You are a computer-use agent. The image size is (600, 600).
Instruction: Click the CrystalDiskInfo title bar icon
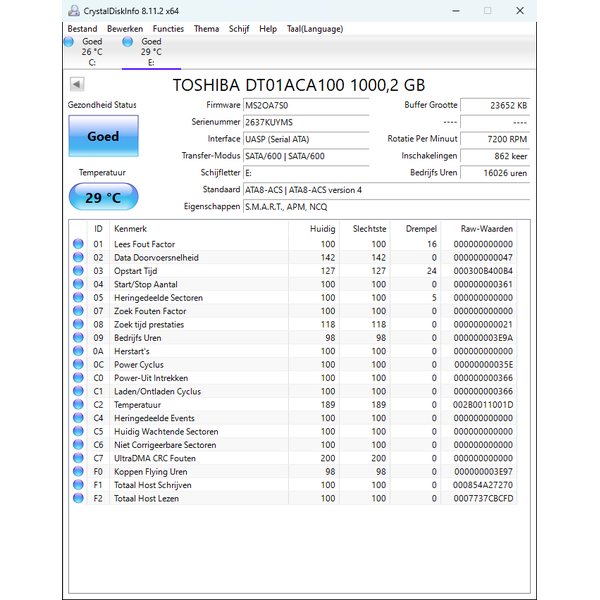pyautogui.click(x=74, y=11)
